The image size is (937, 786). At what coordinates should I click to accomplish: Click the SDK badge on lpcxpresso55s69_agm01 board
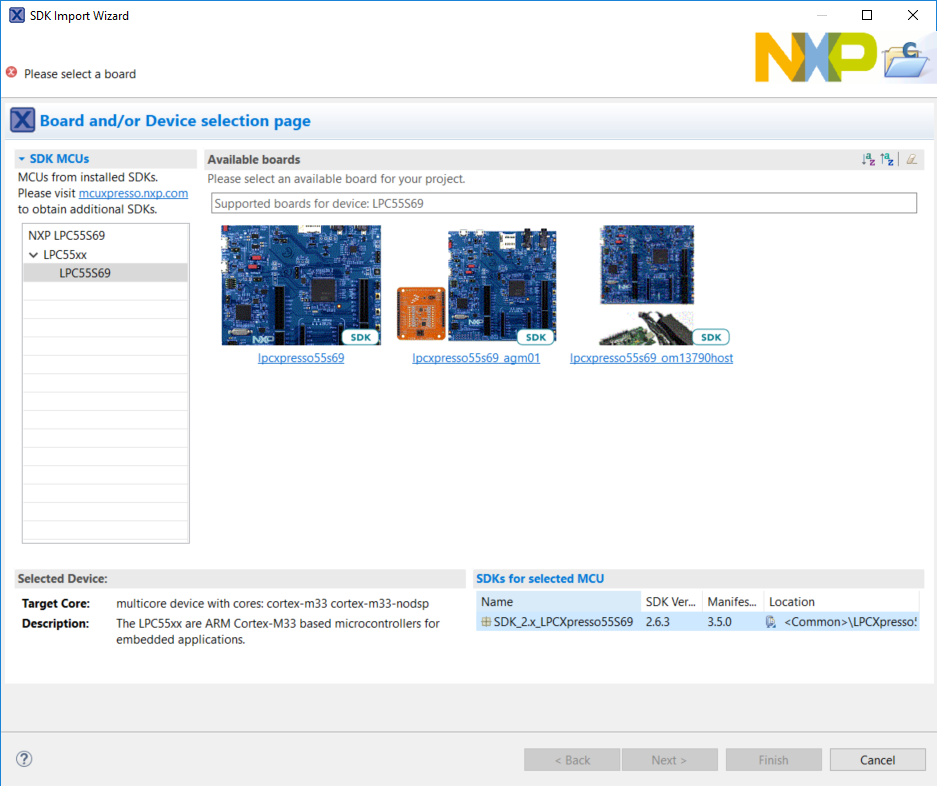(536, 337)
